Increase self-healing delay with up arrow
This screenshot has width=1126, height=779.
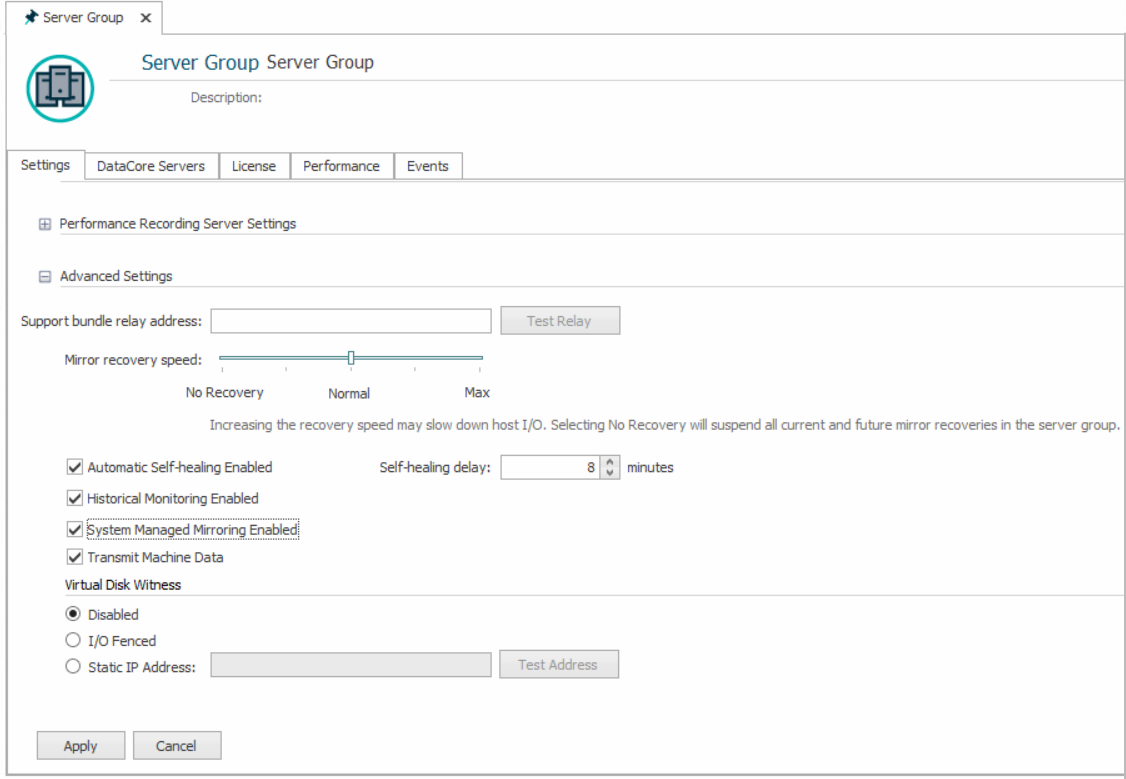pyautogui.click(x=612, y=462)
